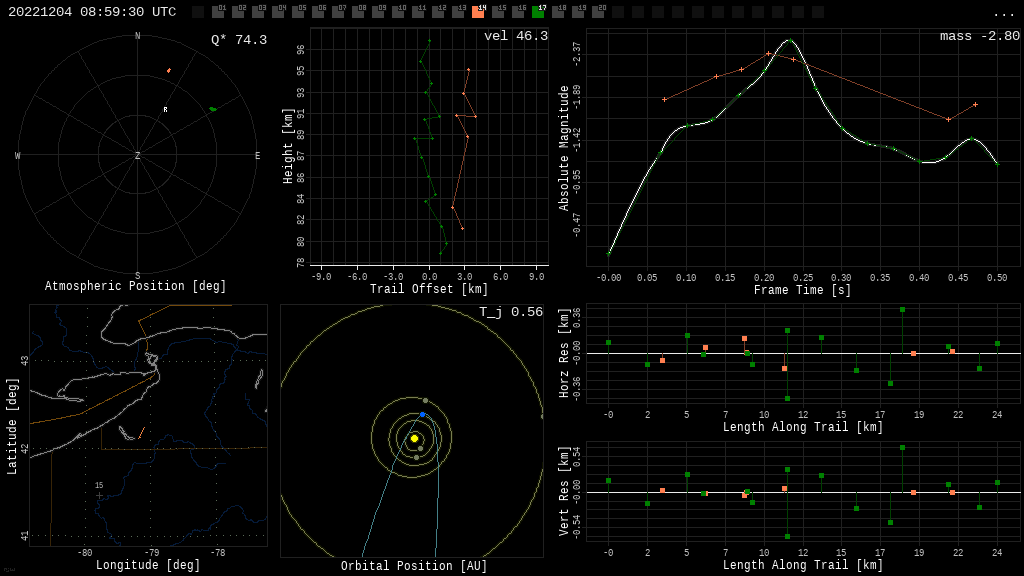Select the green station 17 indicator box
The height and width of the screenshot is (576, 1024).
(538, 12)
